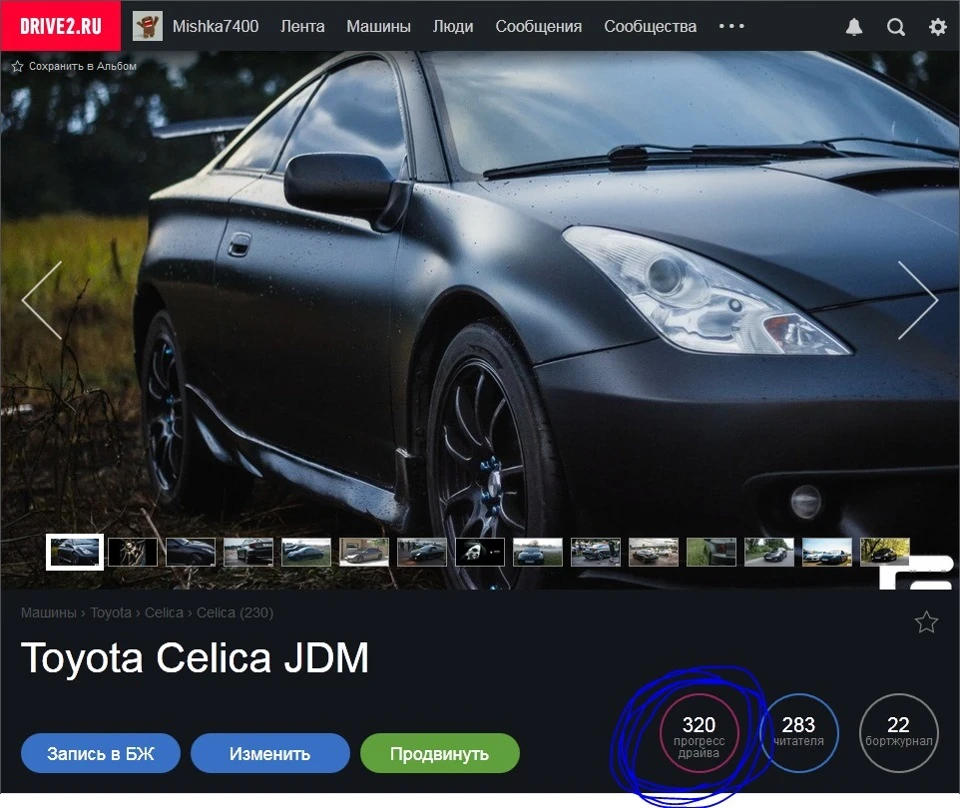
Task: Open the Celica (230) breadcrumb link
Action: pos(235,613)
